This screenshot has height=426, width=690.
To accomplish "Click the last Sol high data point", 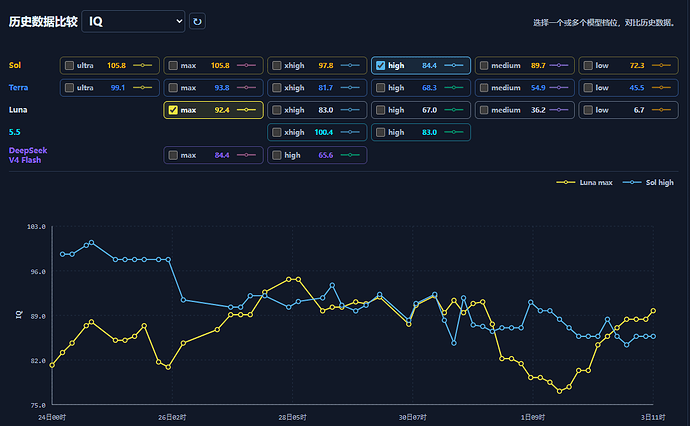I will (653, 336).
